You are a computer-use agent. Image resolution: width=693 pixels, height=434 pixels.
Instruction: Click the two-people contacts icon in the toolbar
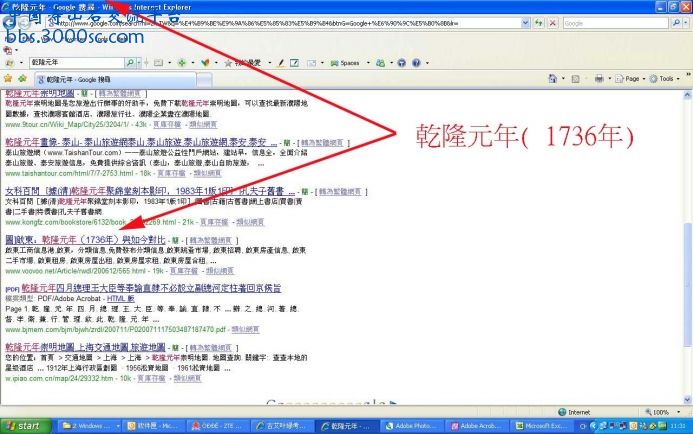point(380,63)
